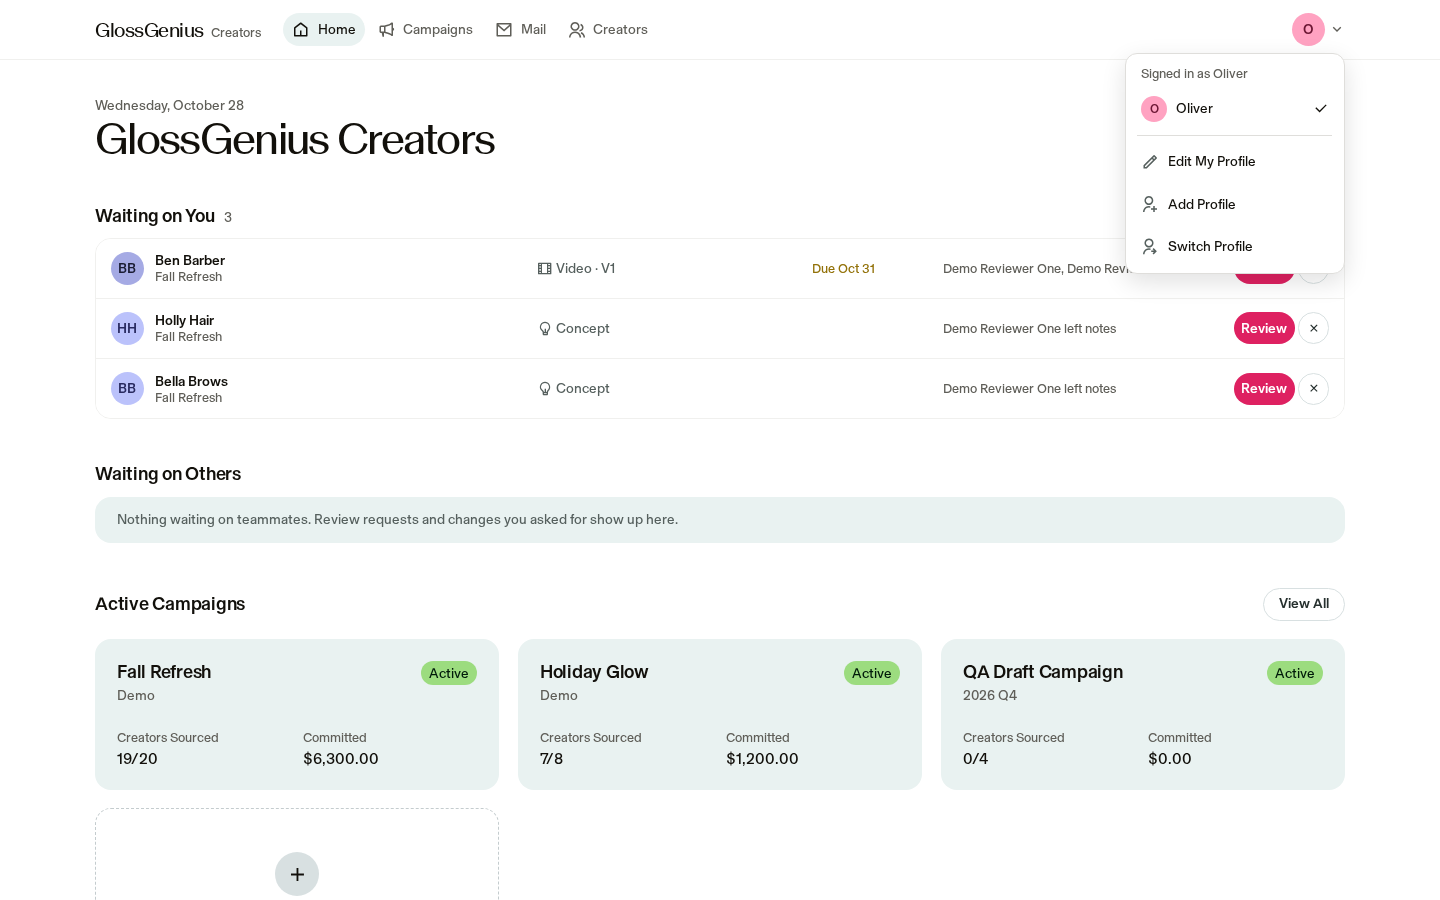1440x900 pixels.
Task: Click the add-person icon beside Add Profile
Action: (x=1150, y=204)
